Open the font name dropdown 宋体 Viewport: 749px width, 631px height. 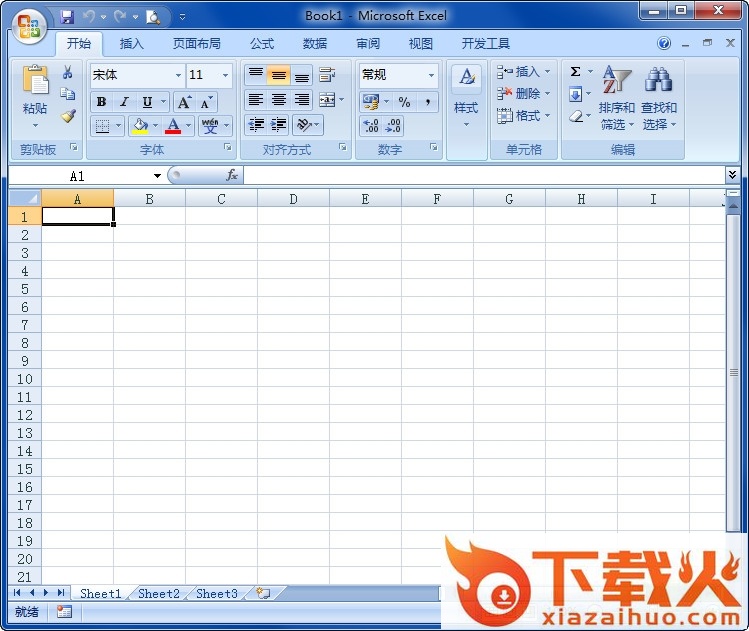[178, 75]
